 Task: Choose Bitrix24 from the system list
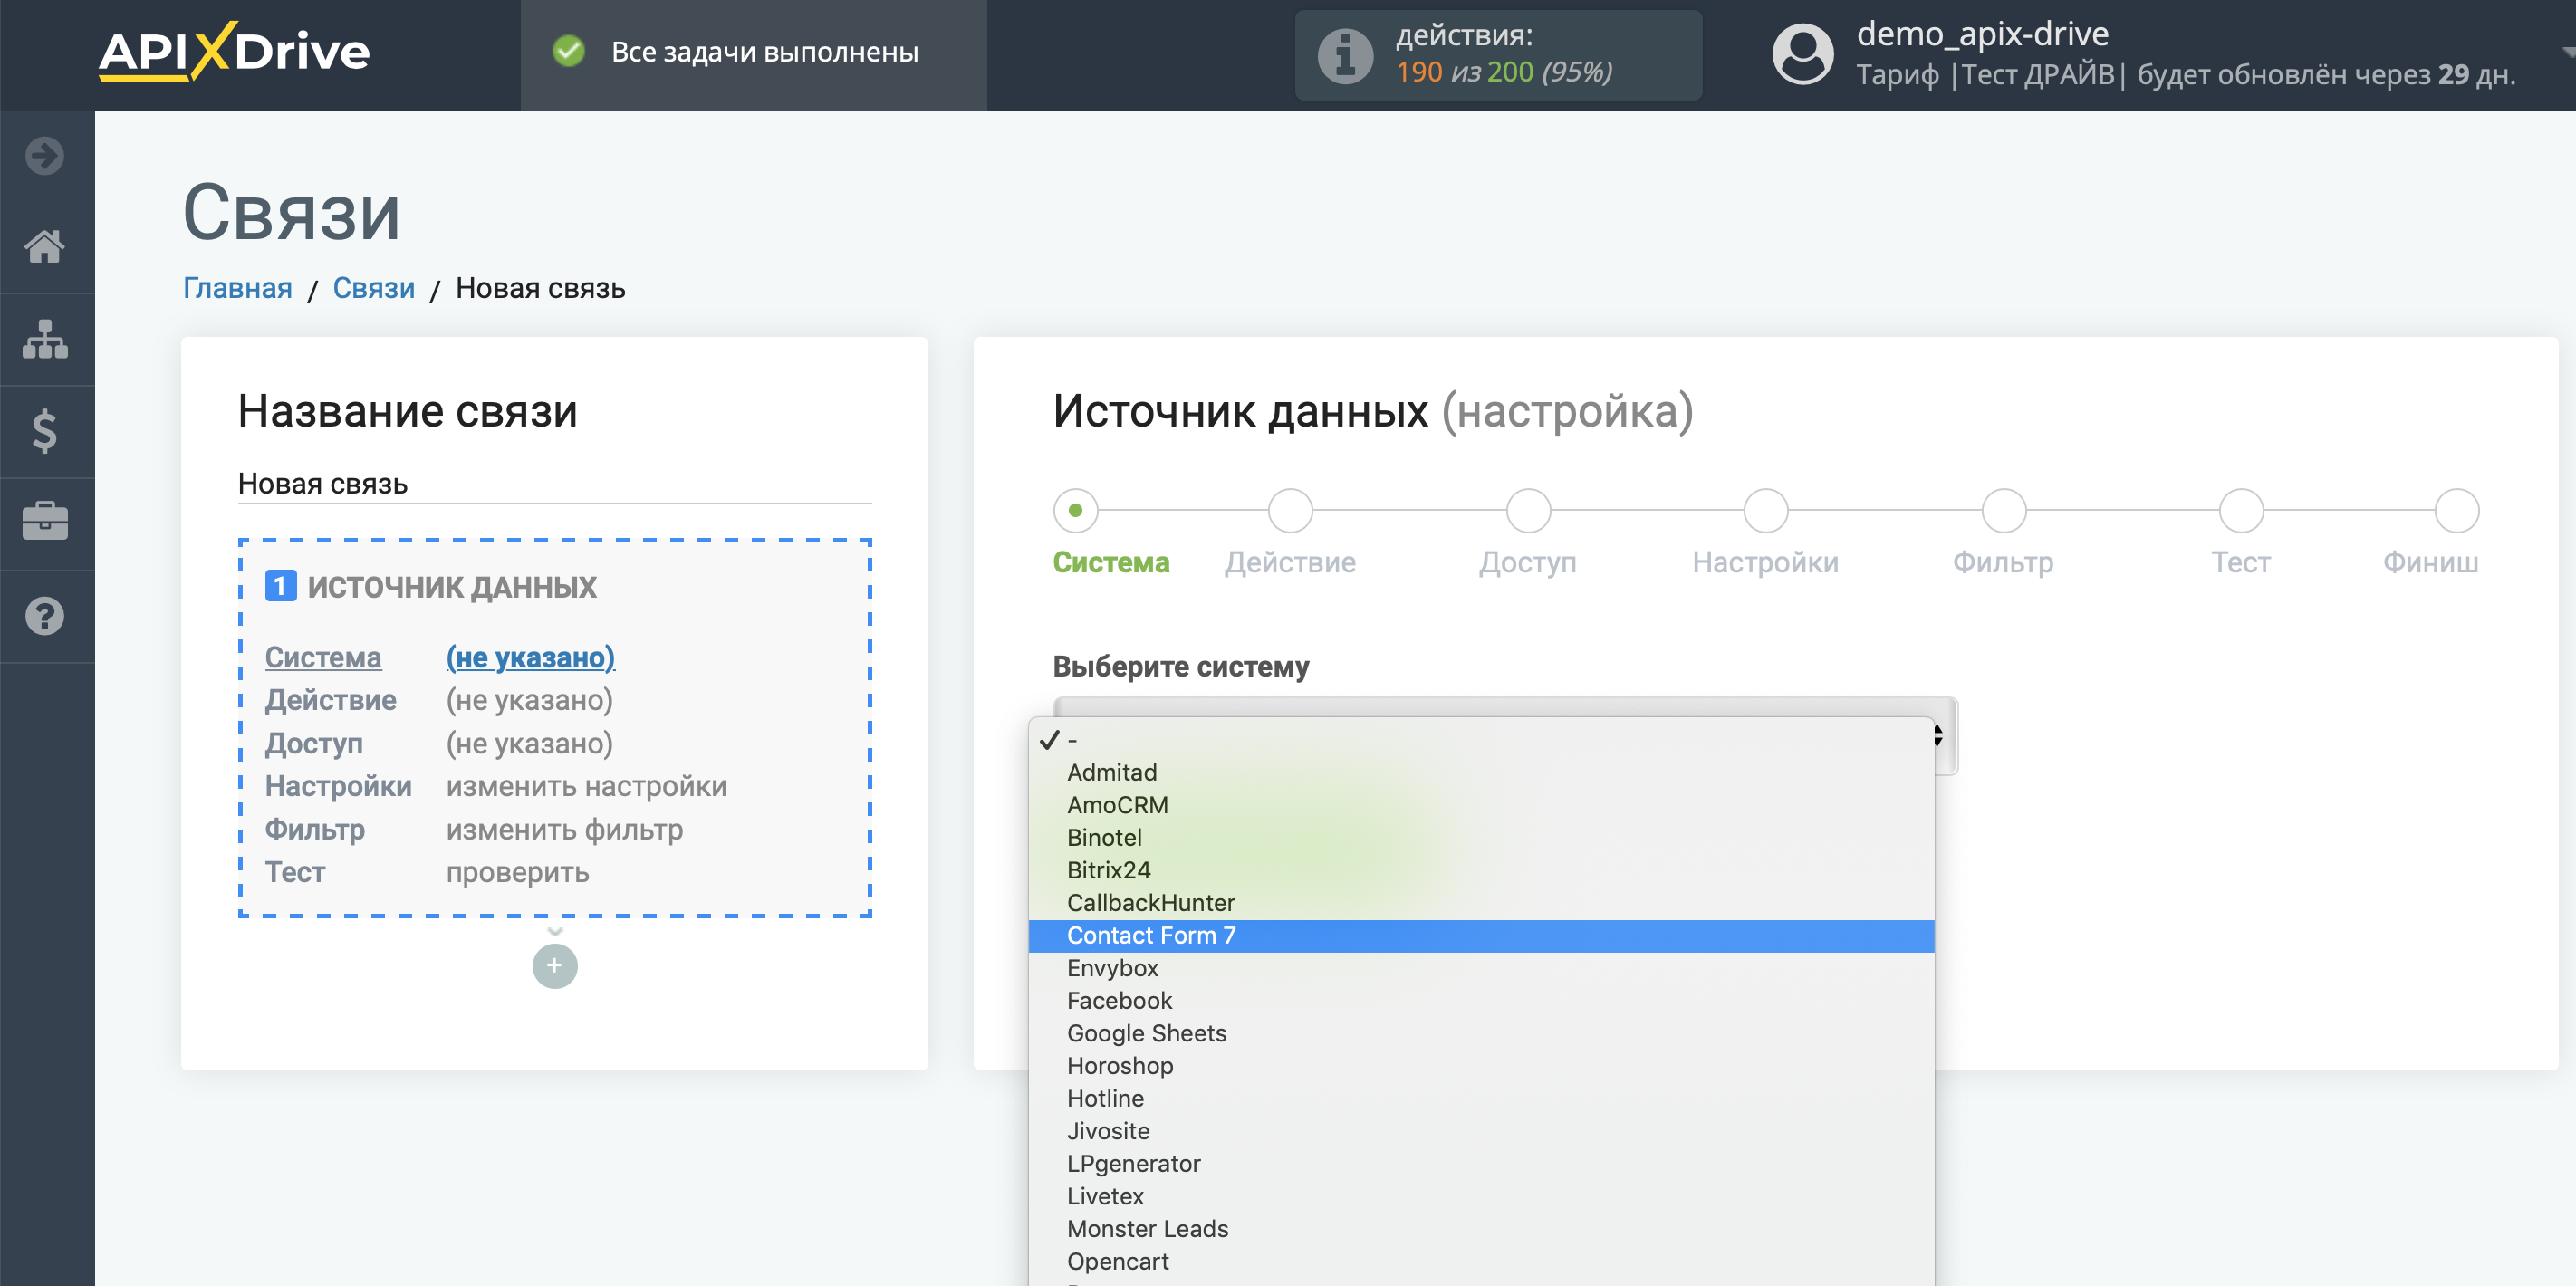pos(1481,870)
